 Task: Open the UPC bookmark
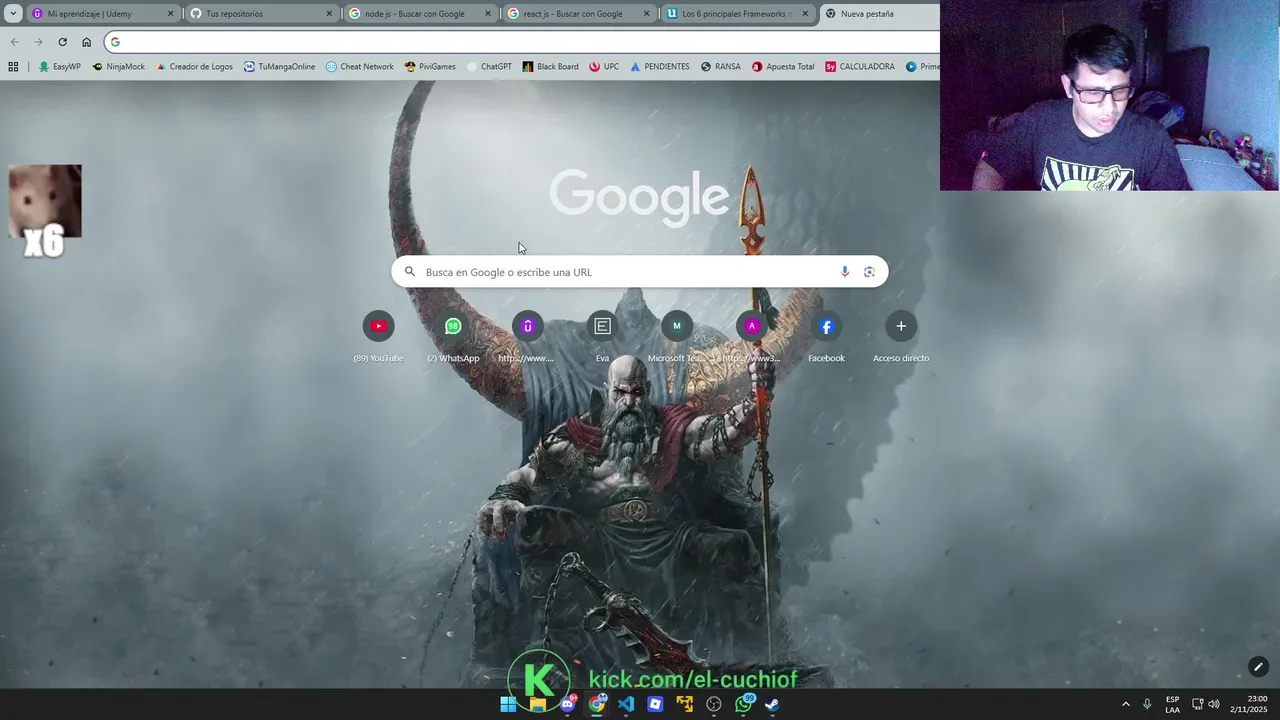click(604, 67)
